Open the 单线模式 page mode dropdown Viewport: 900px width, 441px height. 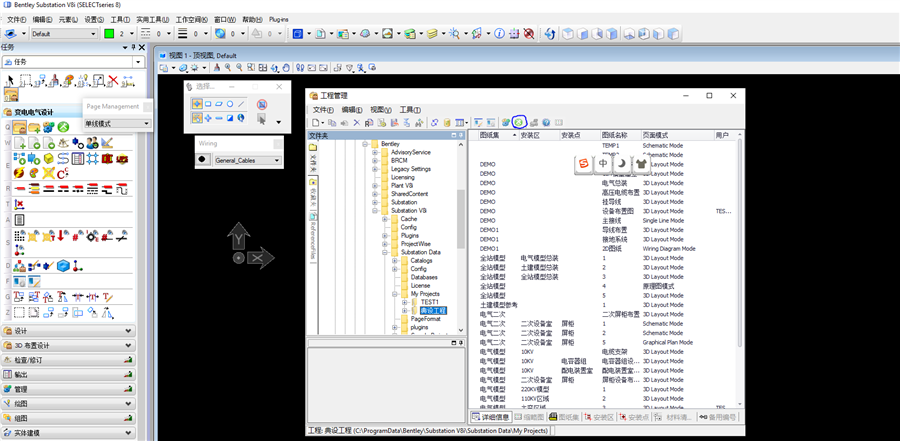click(117, 123)
